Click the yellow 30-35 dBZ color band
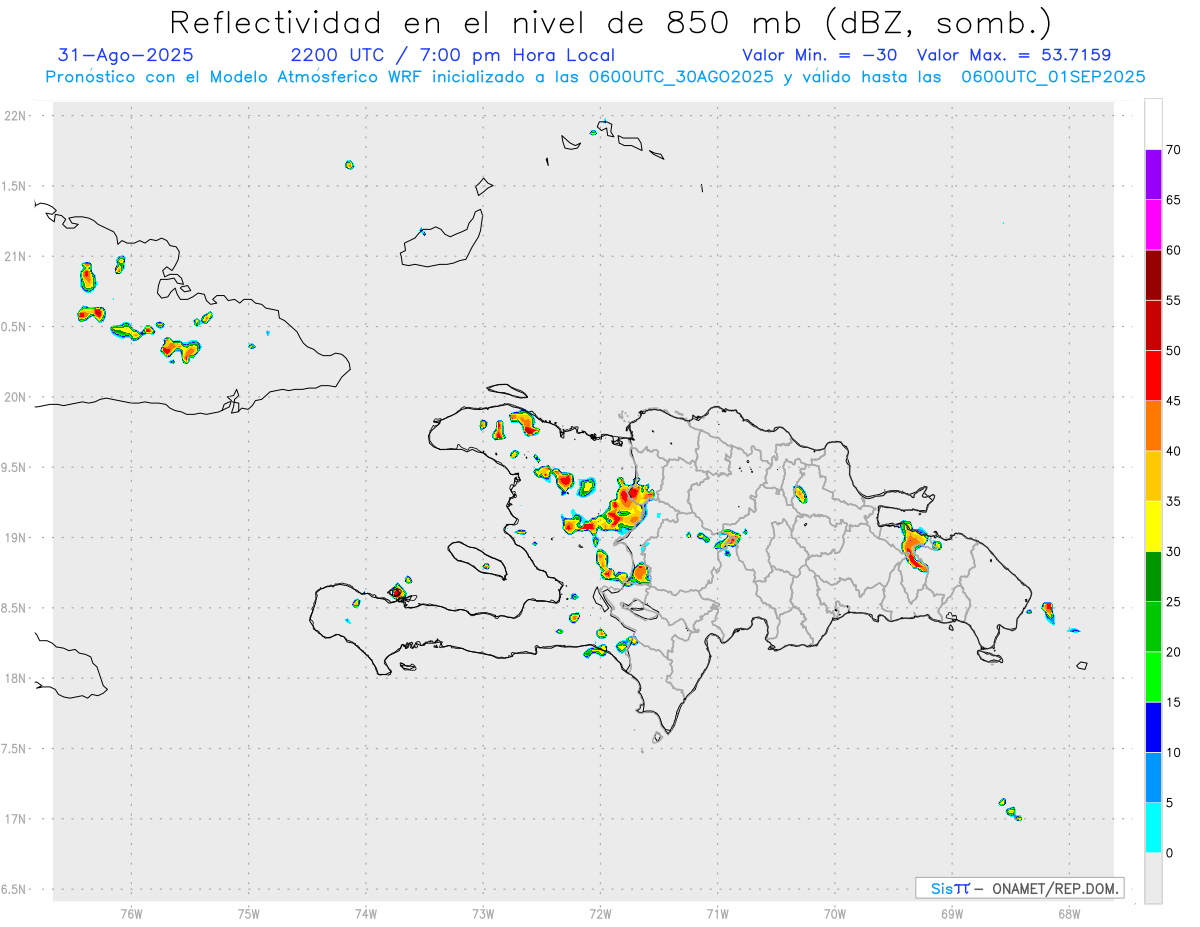The width and height of the screenshot is (1200, 927). pos(1153,526)
